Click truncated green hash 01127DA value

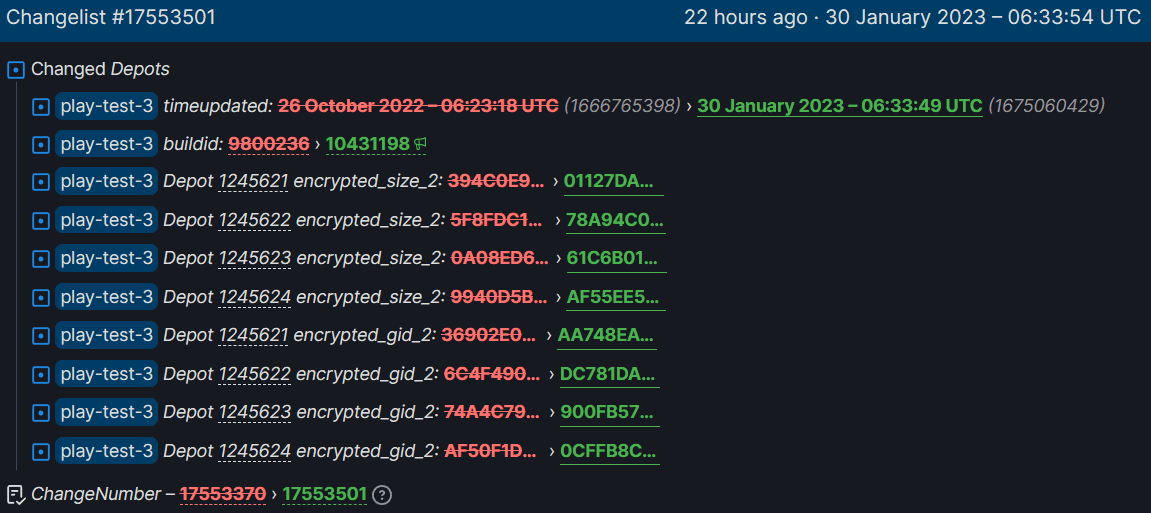point(609,182)
